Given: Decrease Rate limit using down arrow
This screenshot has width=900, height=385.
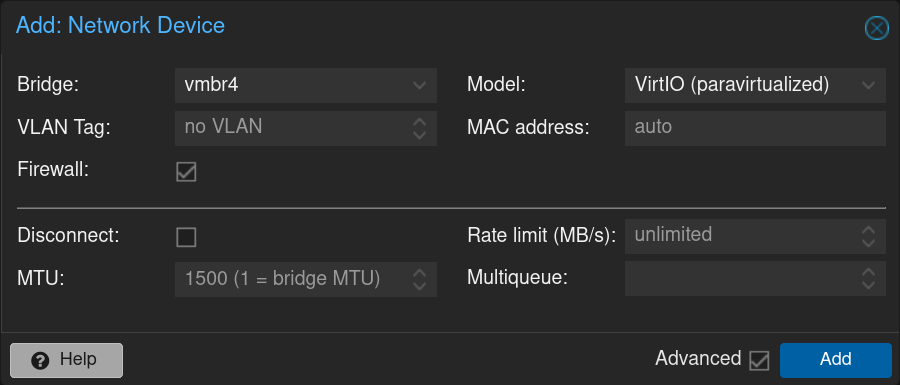Looking at the screenshot, I should pos(868,243).
